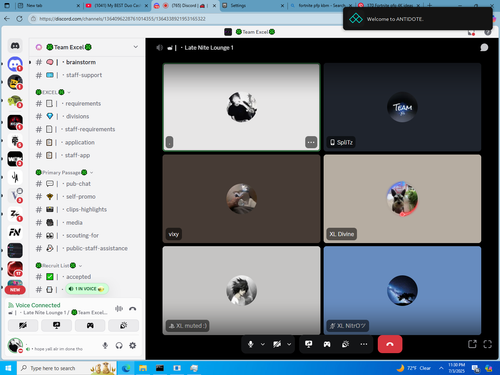500x375 pixels.
Task: Click the 1 IN VOICE indicator pill
Action: pos(87,289)
